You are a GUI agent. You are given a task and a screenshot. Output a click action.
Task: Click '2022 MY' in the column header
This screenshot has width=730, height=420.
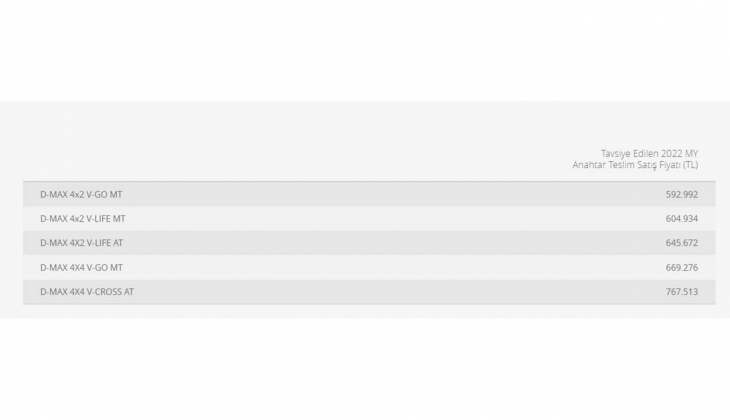click(x=680, y=153)
